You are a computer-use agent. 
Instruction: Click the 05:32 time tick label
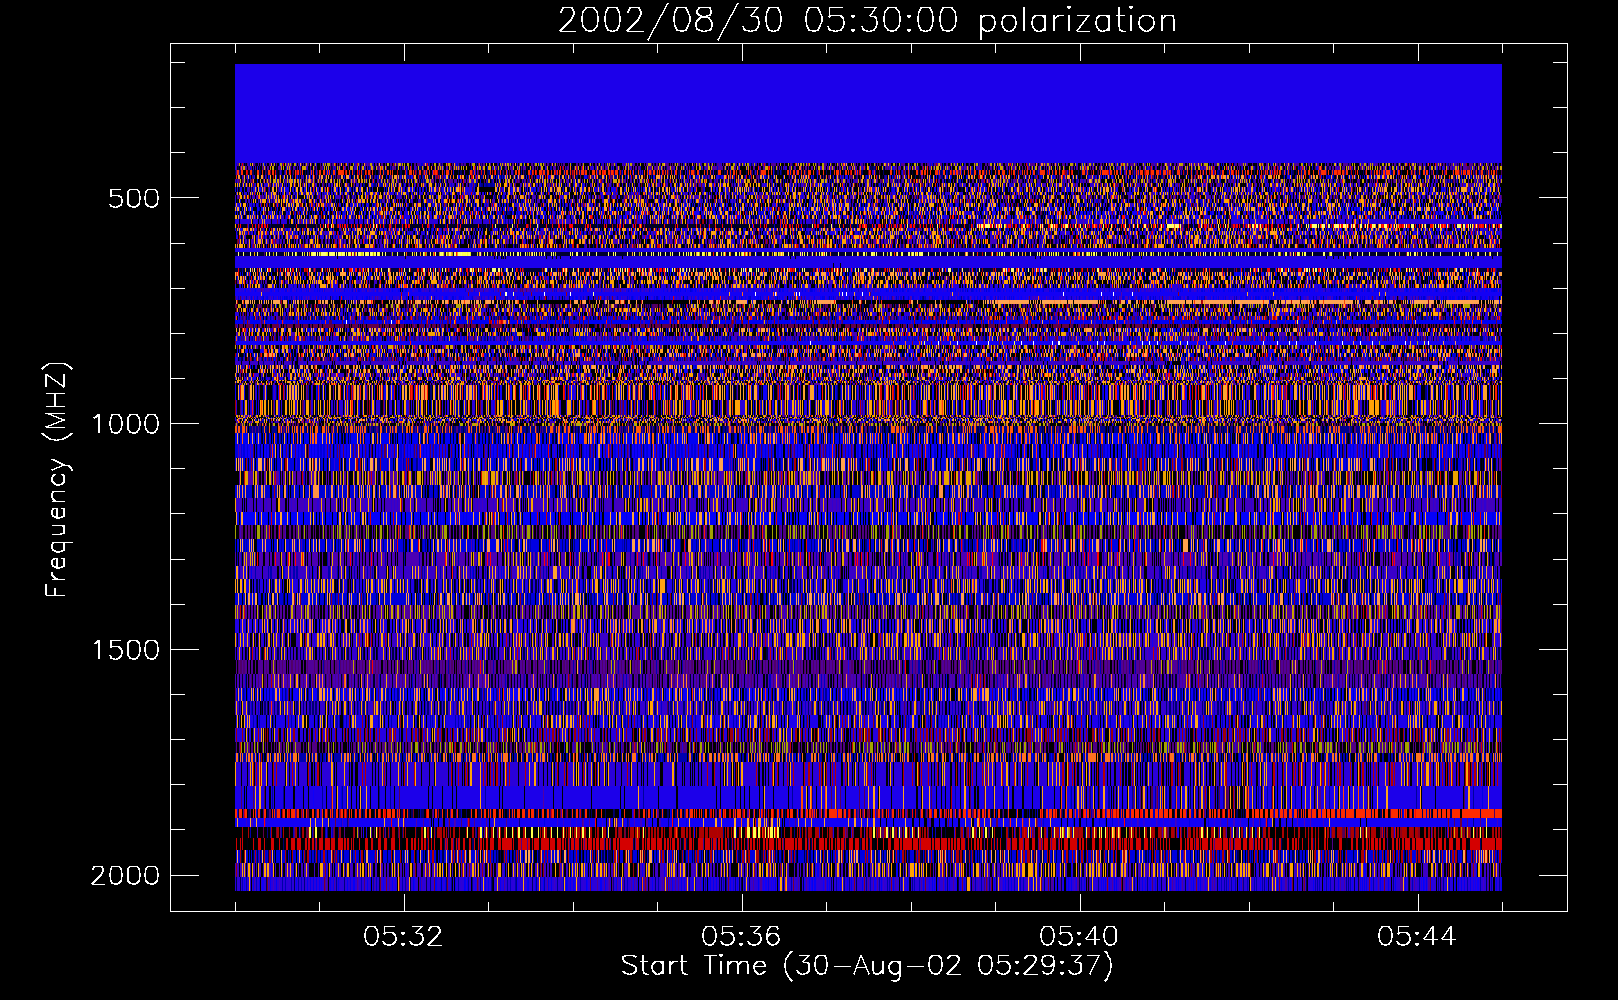(404, 937)
